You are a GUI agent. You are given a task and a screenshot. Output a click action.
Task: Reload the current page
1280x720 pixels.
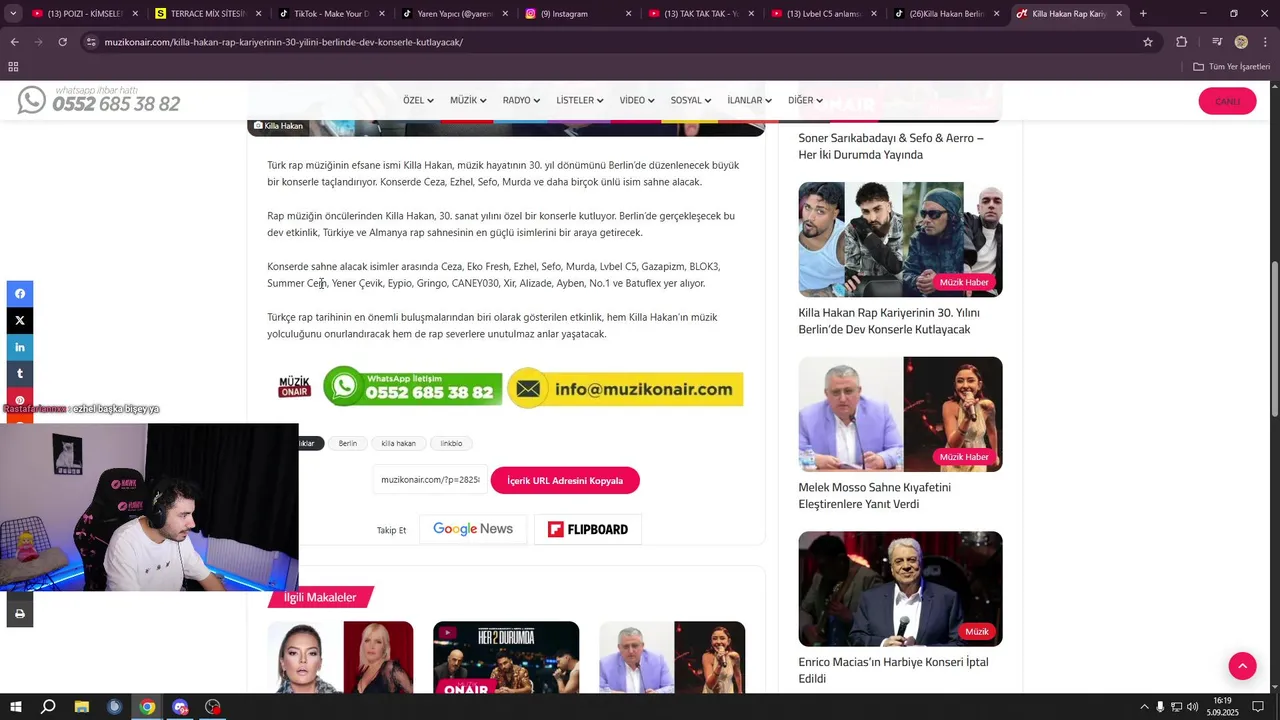coord(62,42)
